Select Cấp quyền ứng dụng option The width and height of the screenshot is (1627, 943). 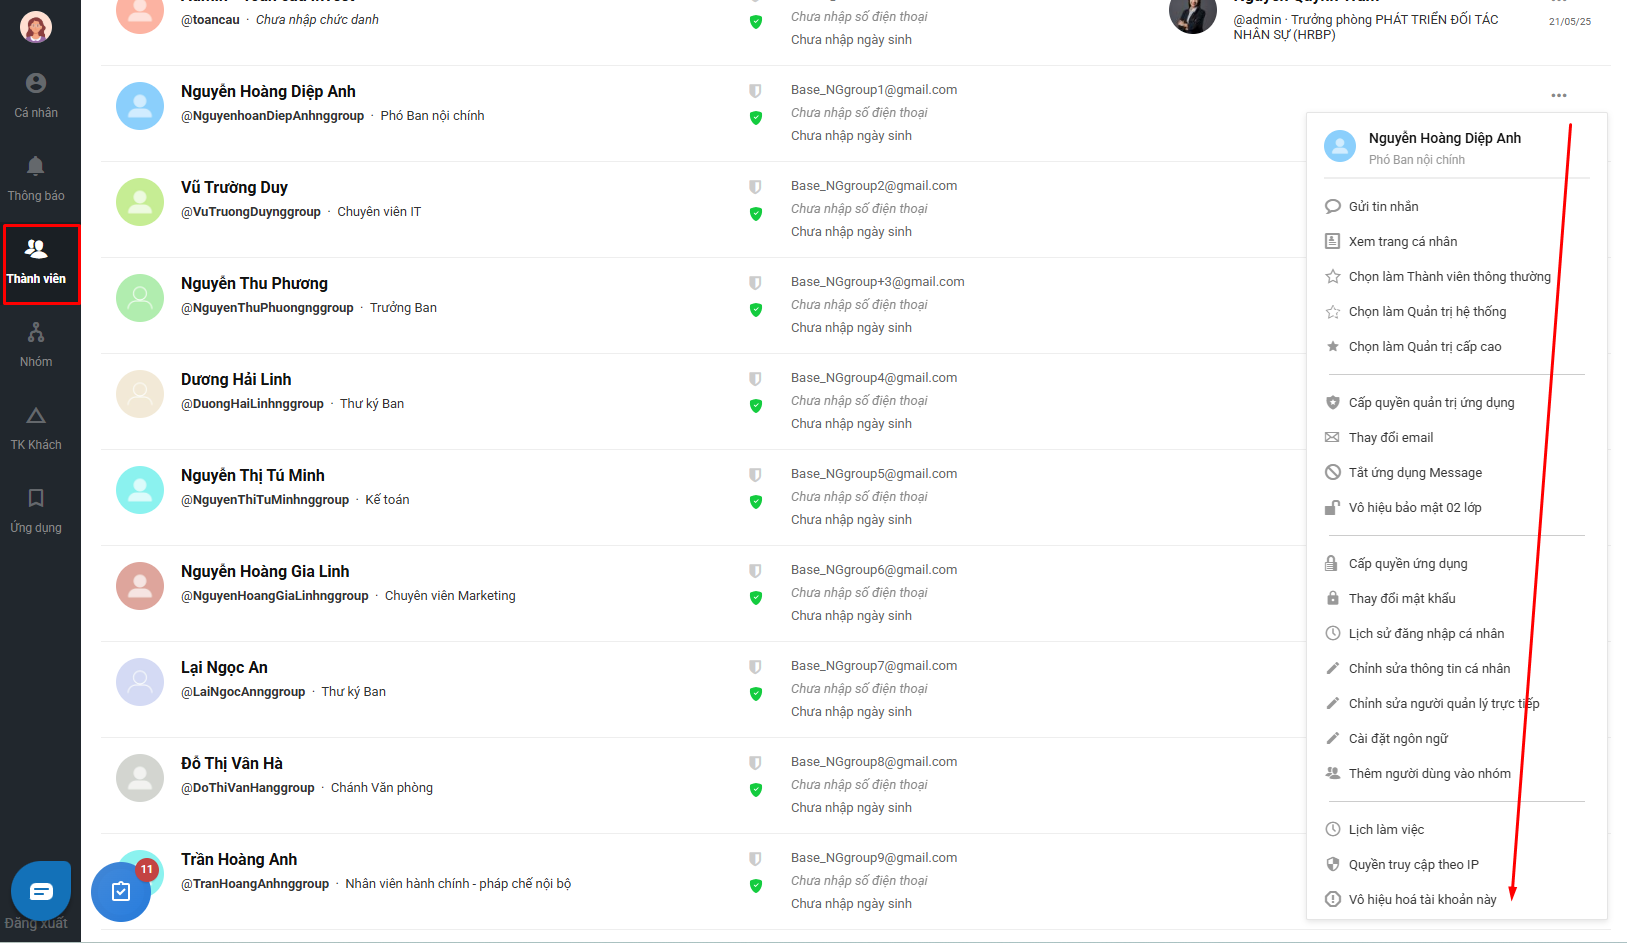point(1408,563)
